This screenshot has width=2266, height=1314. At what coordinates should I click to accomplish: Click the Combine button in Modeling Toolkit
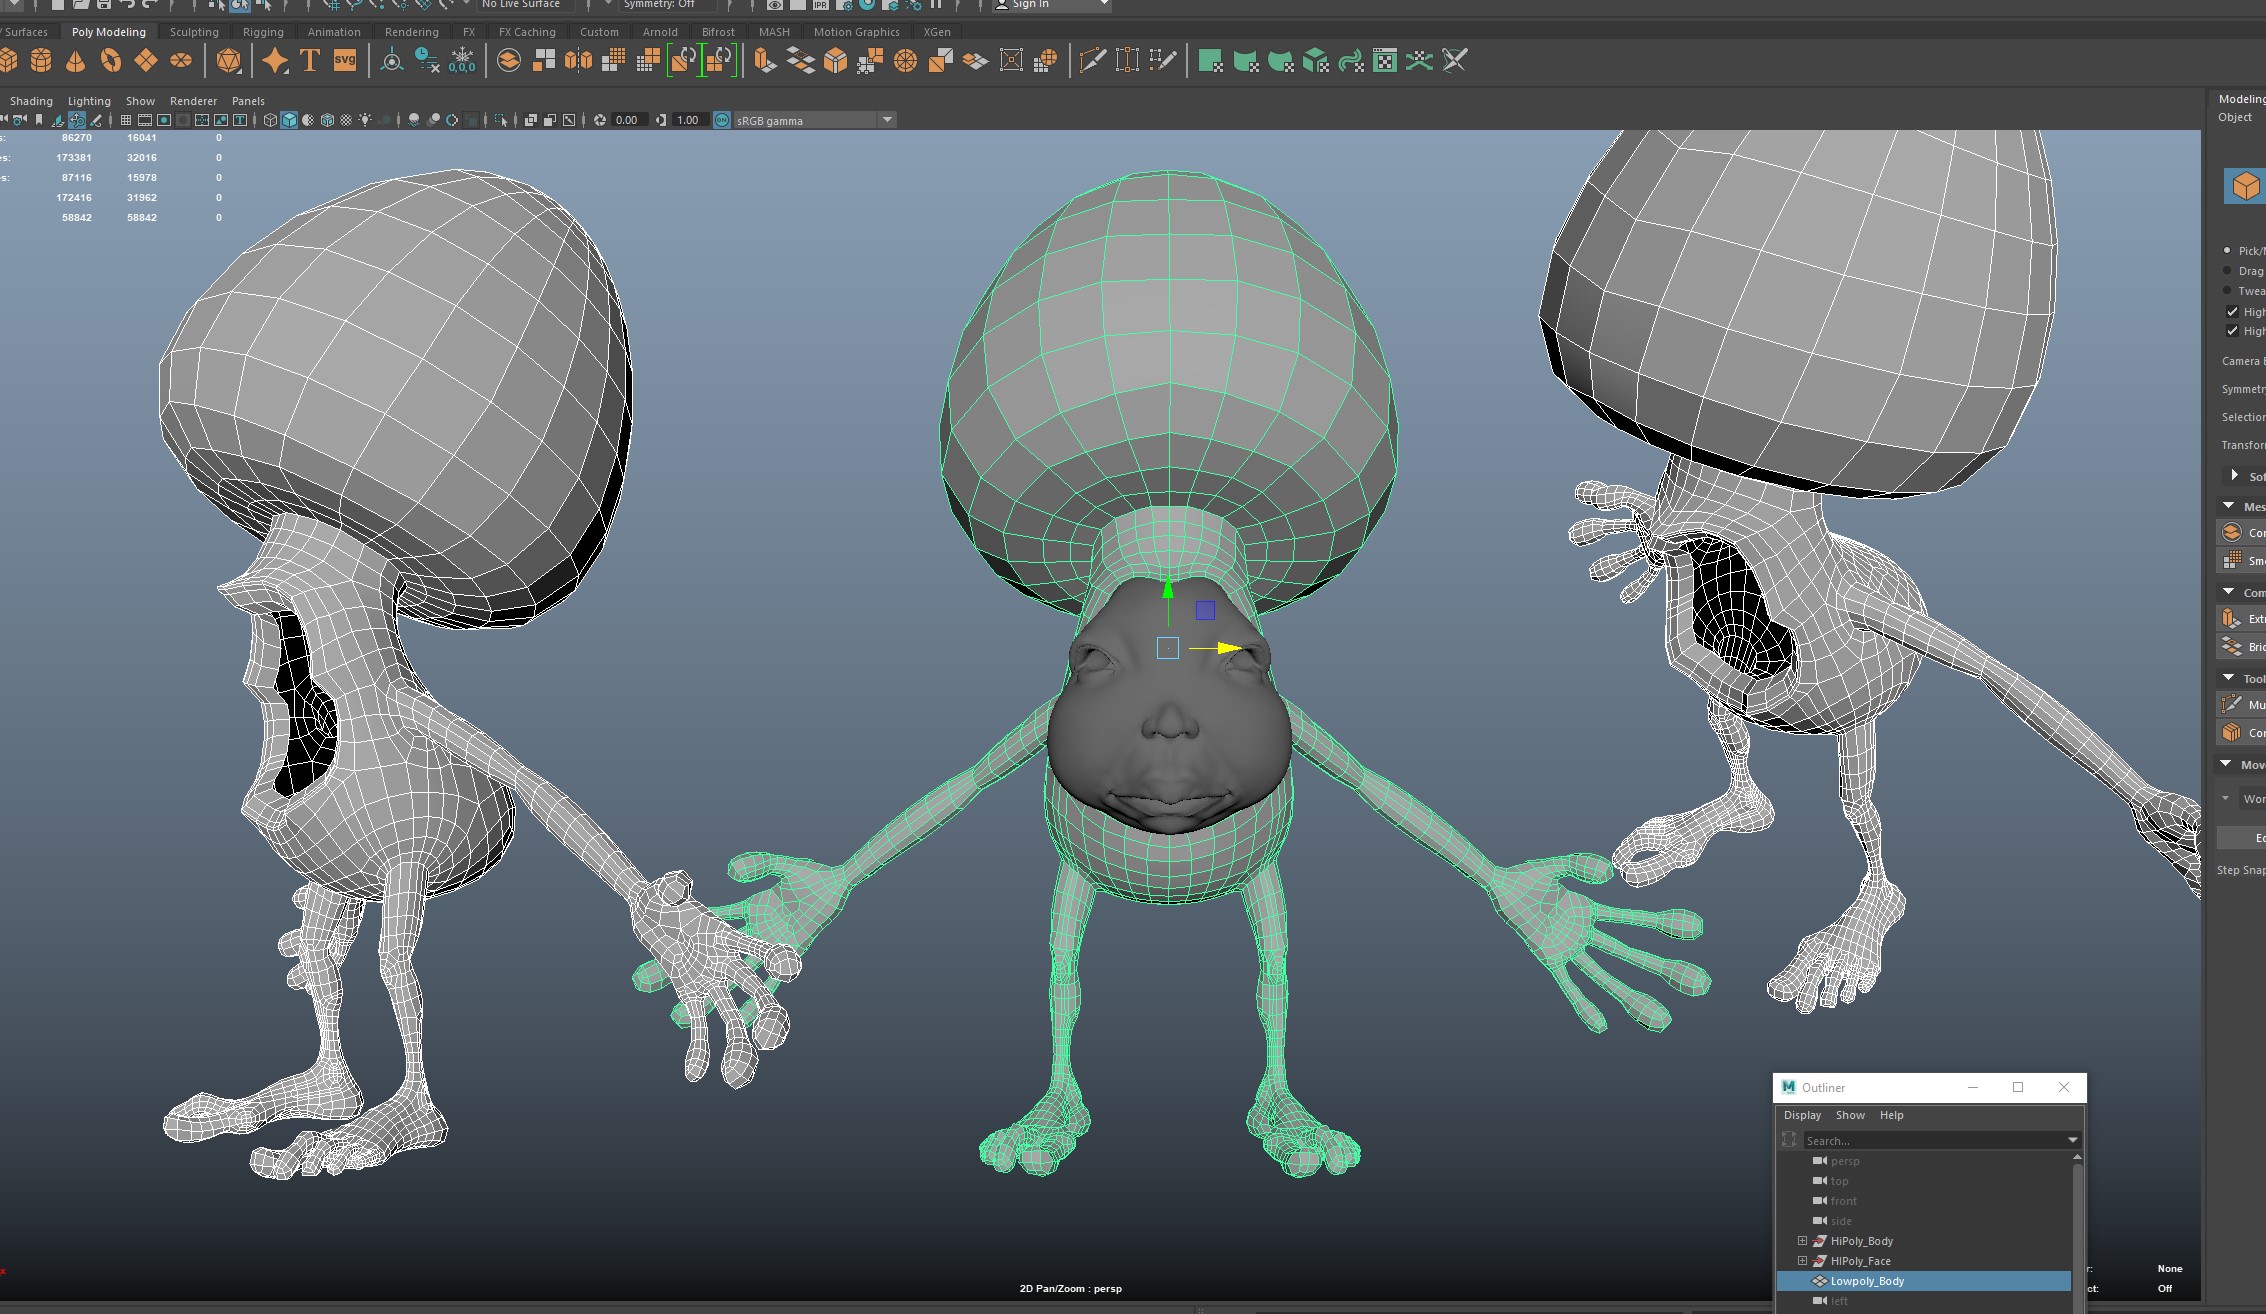click(2242, 533)
